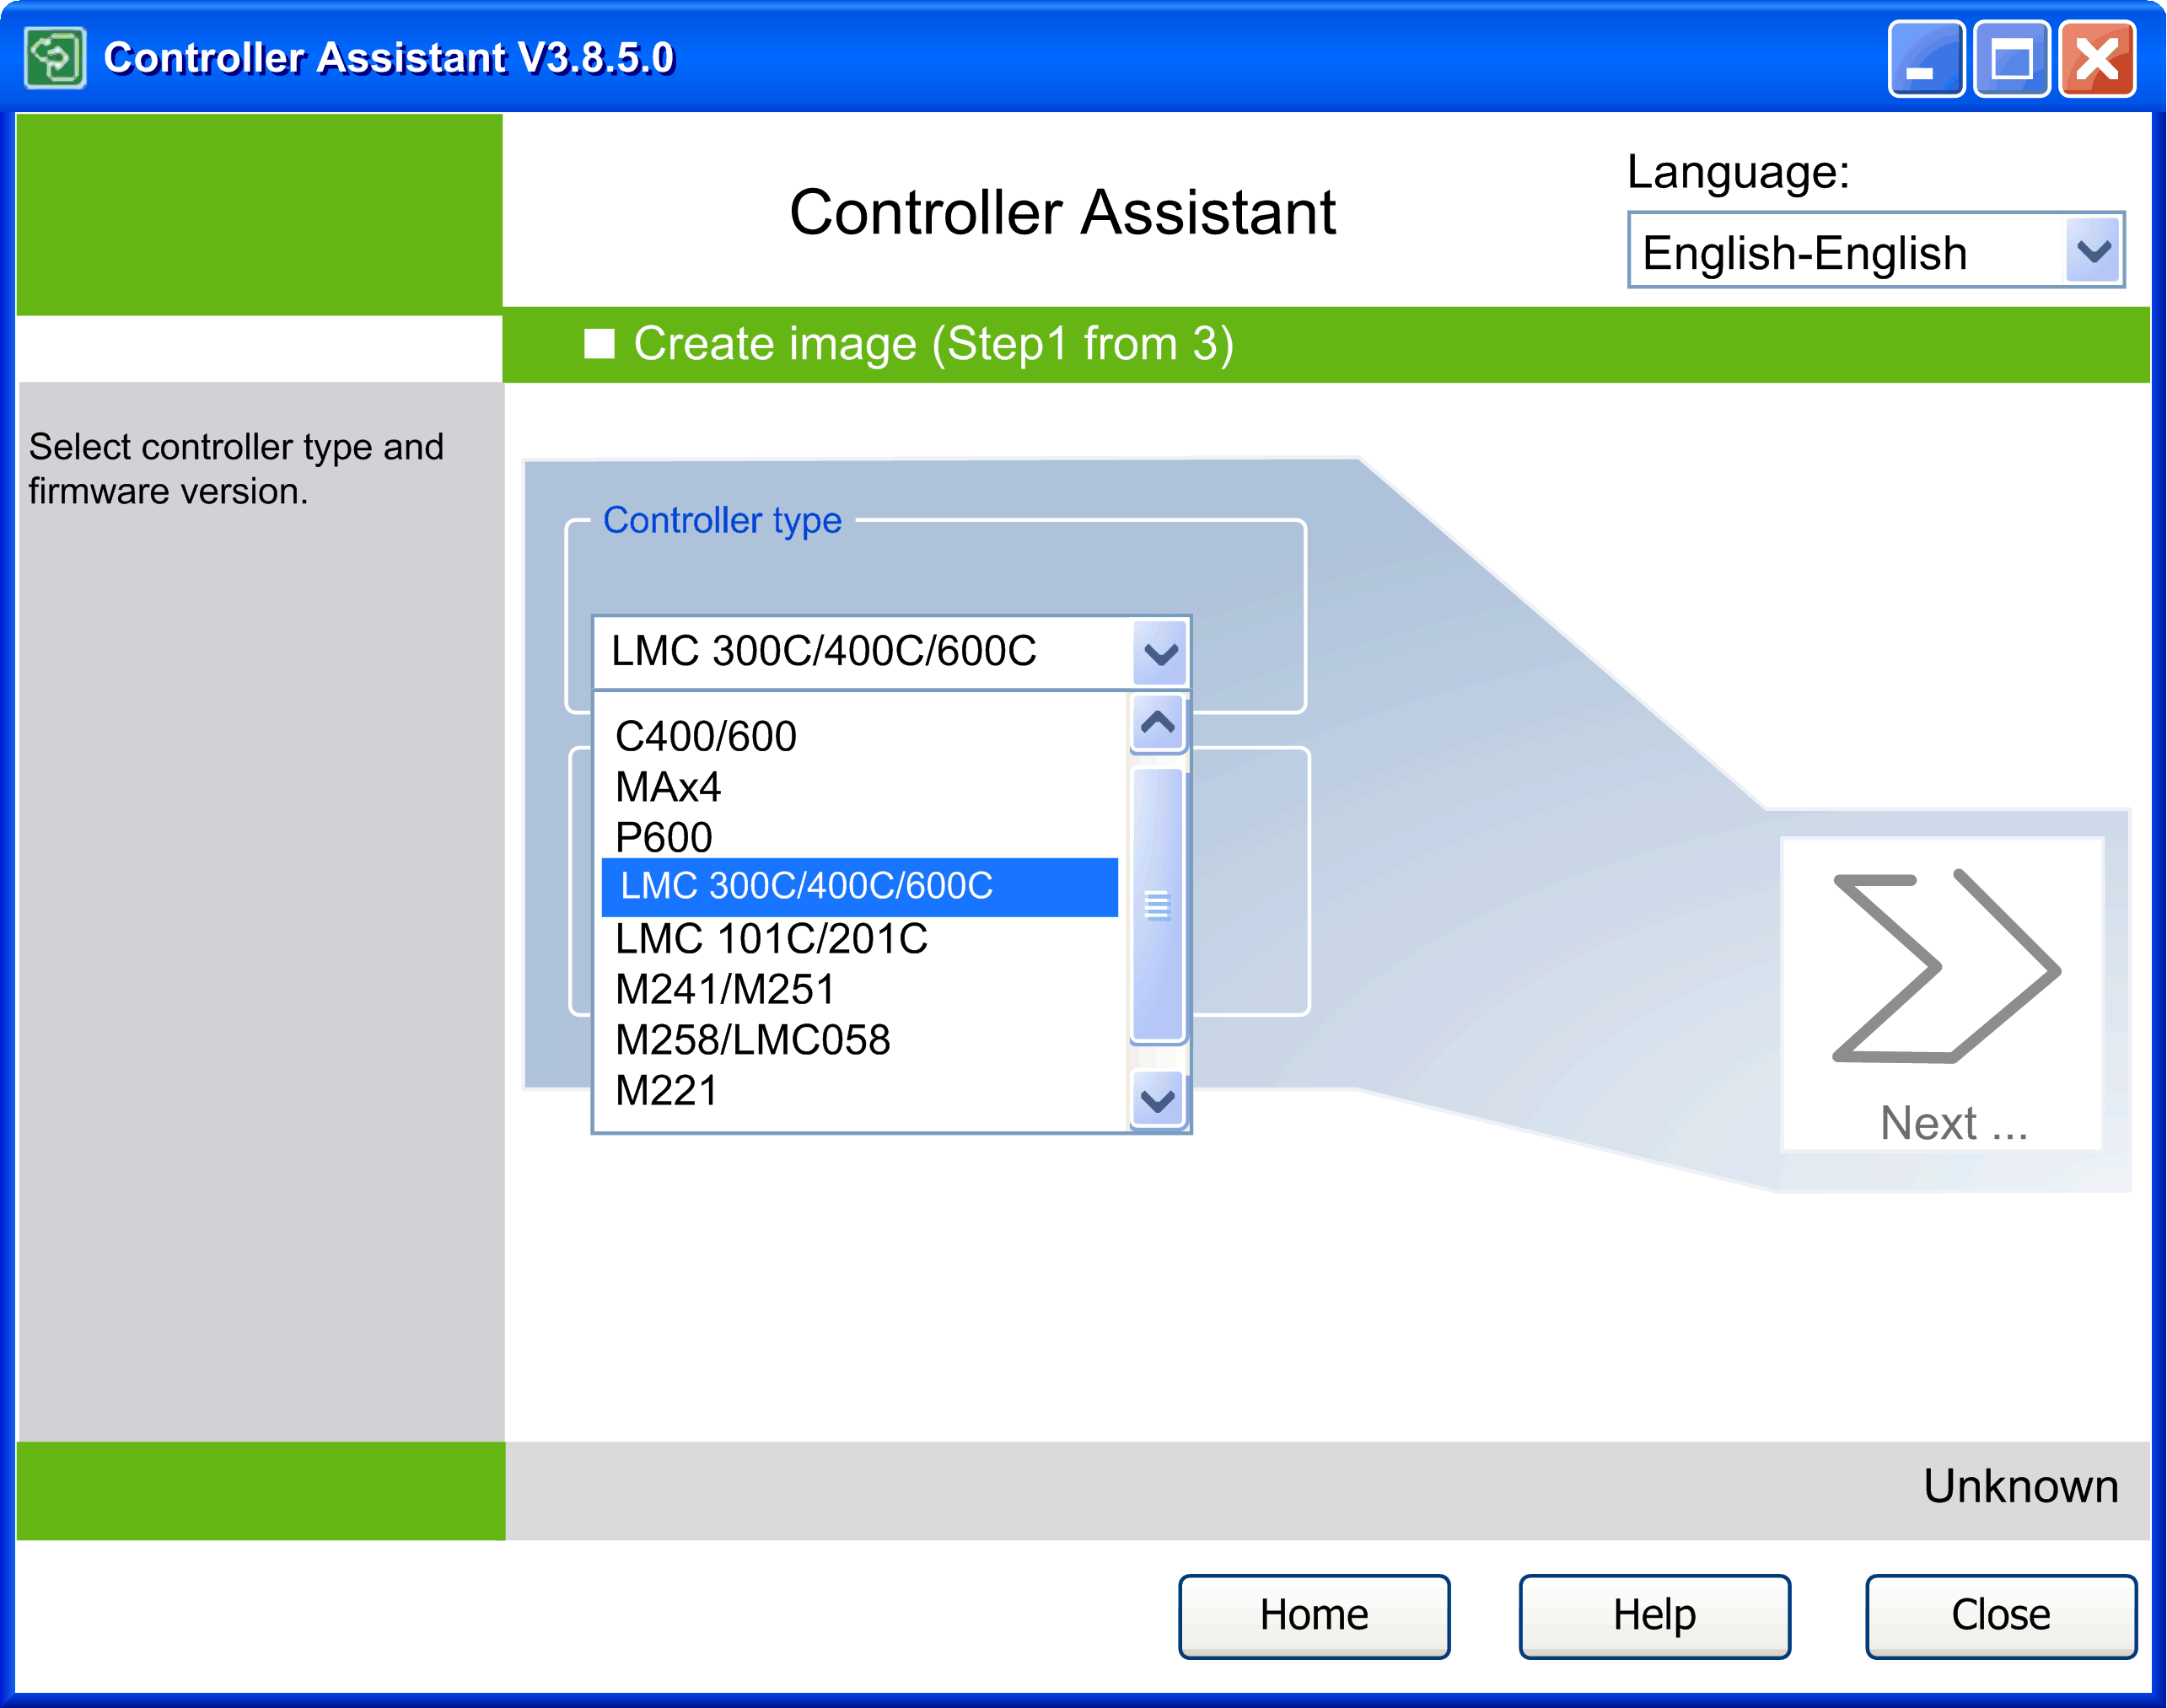This screenshot has height=1708, width=2167.
Task: Select highlighted LMC 300C/400C/600C list entry
Action: coord(859,887)
